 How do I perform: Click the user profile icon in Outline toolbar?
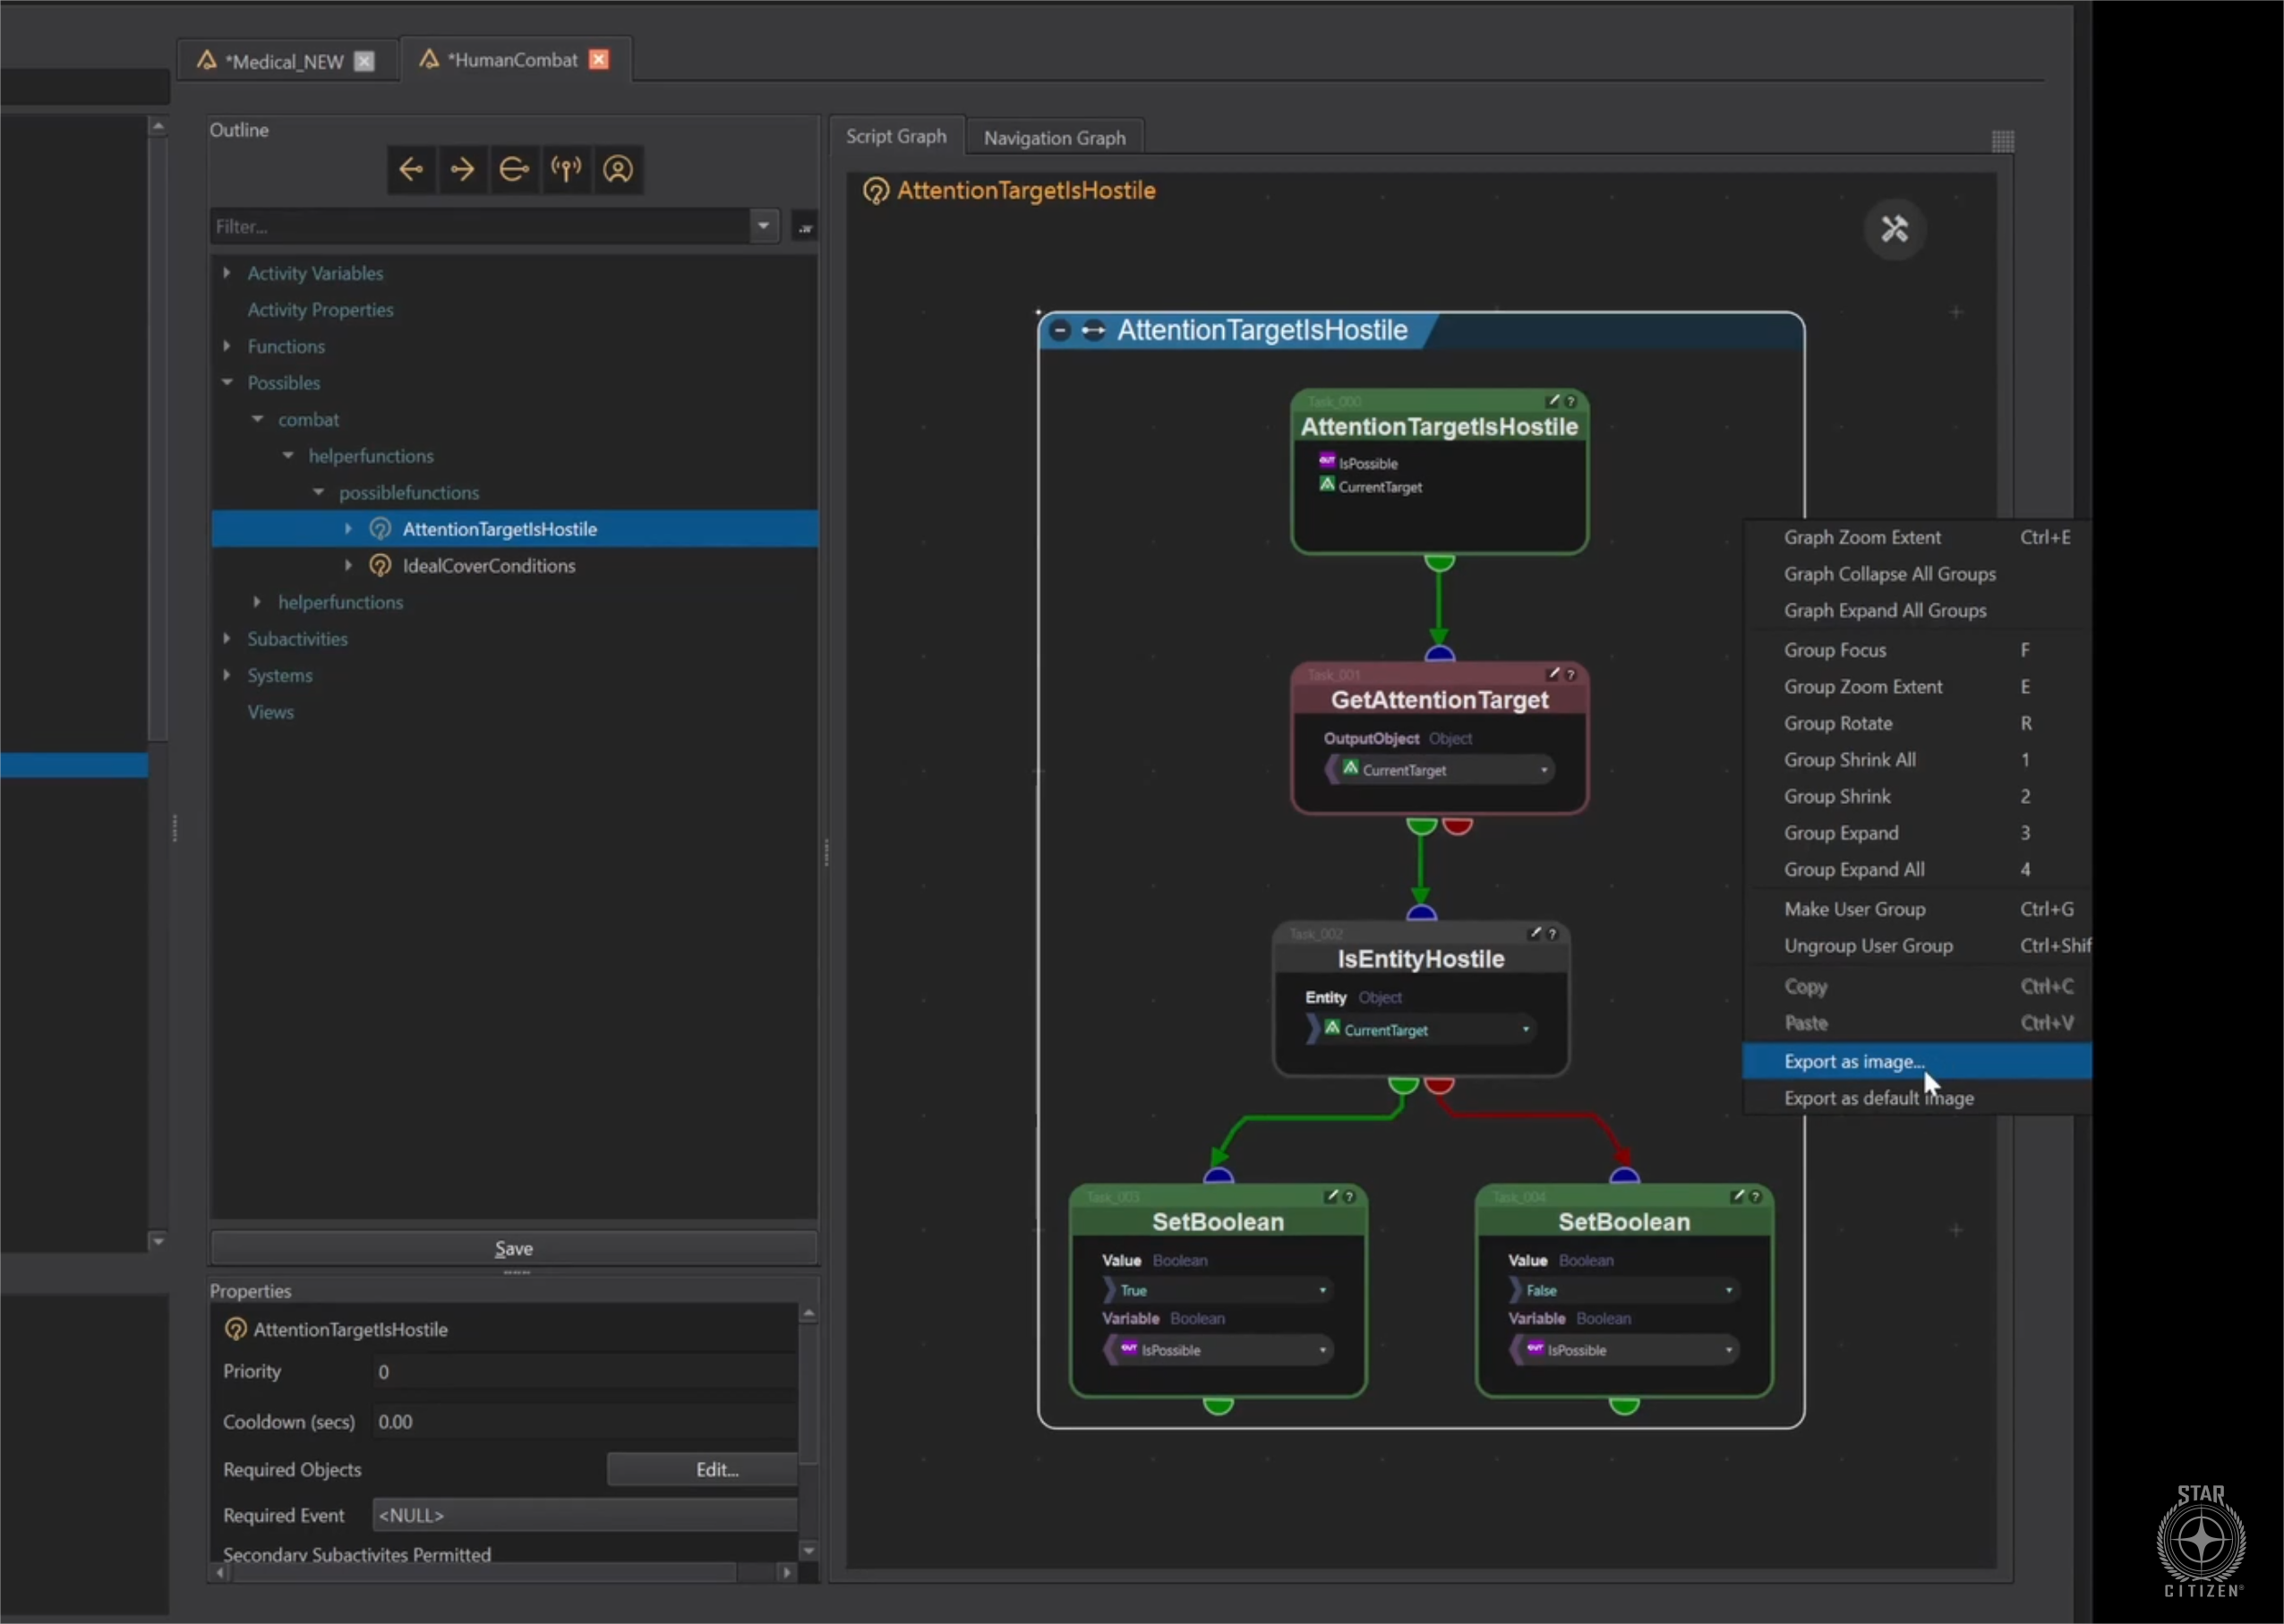click(x=618, y=169)
